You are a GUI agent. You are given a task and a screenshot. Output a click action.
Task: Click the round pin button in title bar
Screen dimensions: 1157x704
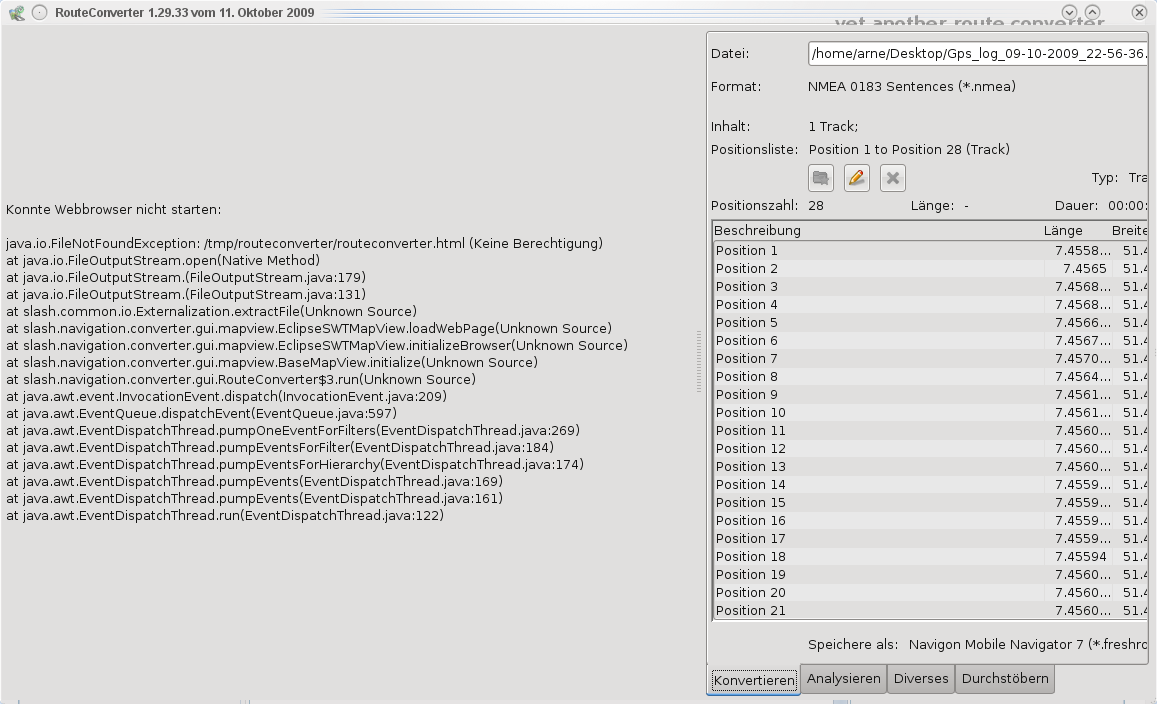39,12
